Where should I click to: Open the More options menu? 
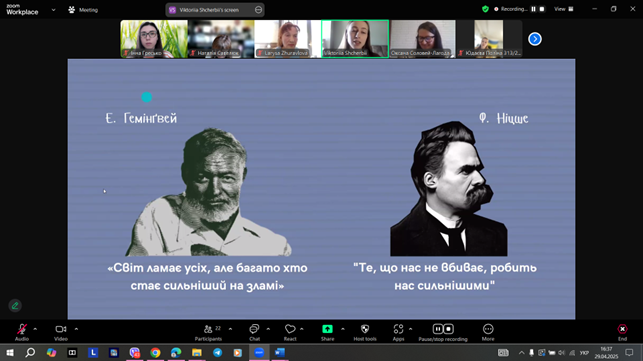pos(488,332)
